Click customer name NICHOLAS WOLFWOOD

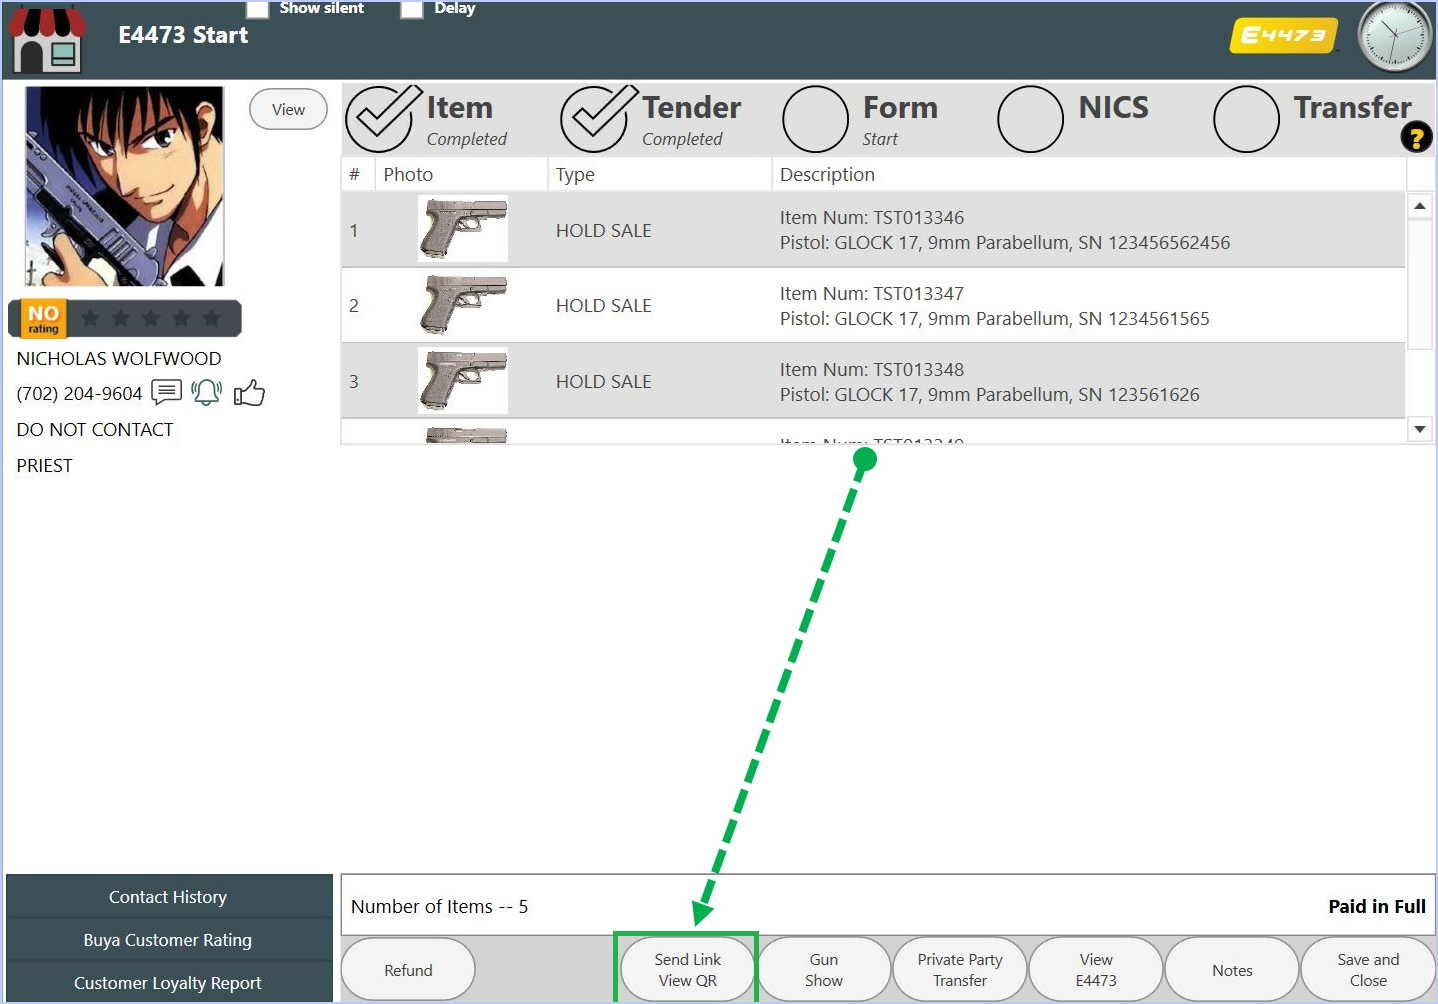pyautogui.click(x=119, y=358)
